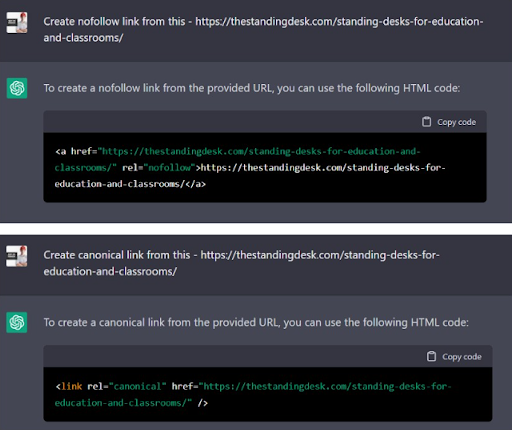Click the white anchor text URL in code

pyautogui.click(x=250, y=176)
